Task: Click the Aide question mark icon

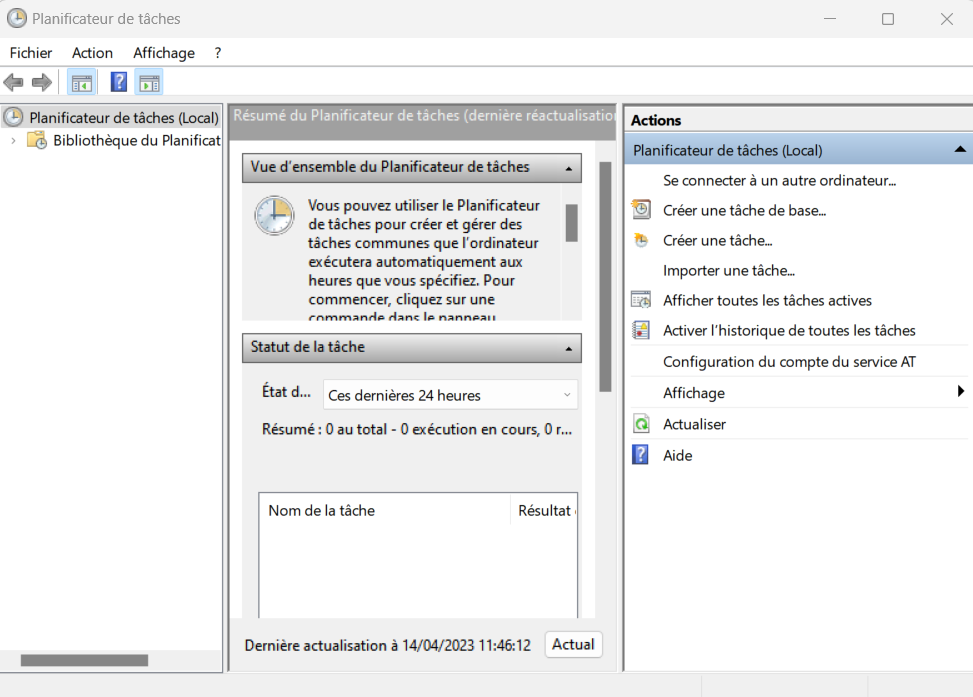Action: point(641,455)
